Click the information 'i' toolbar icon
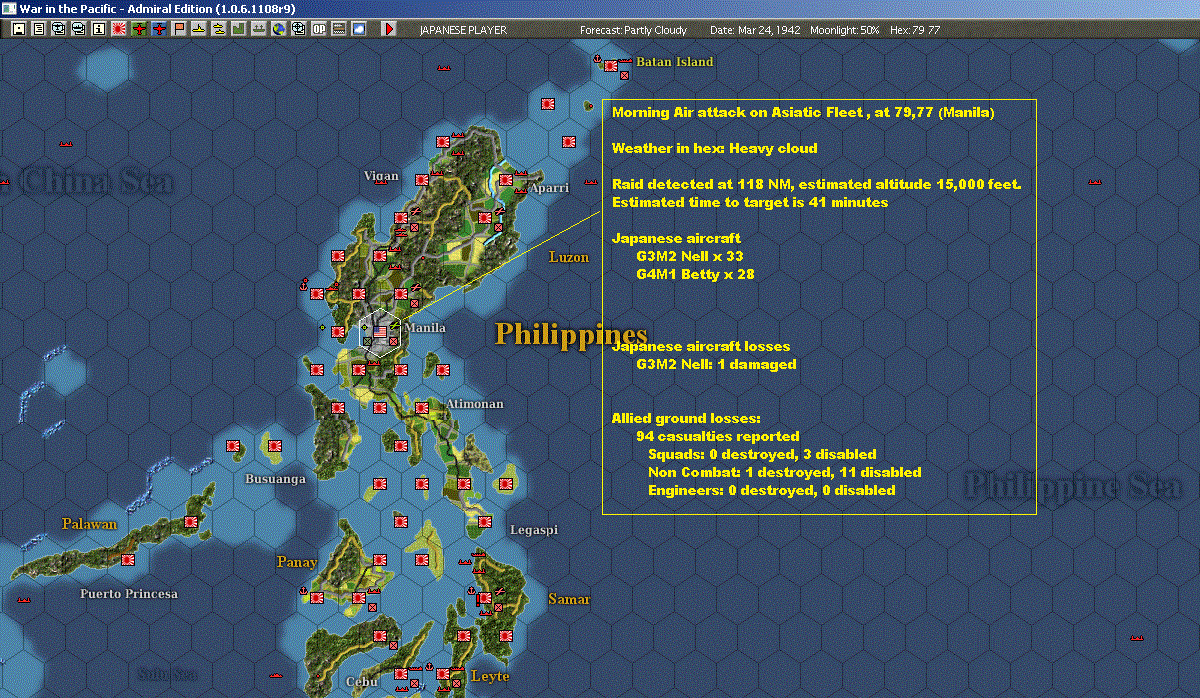 point(98,30)
